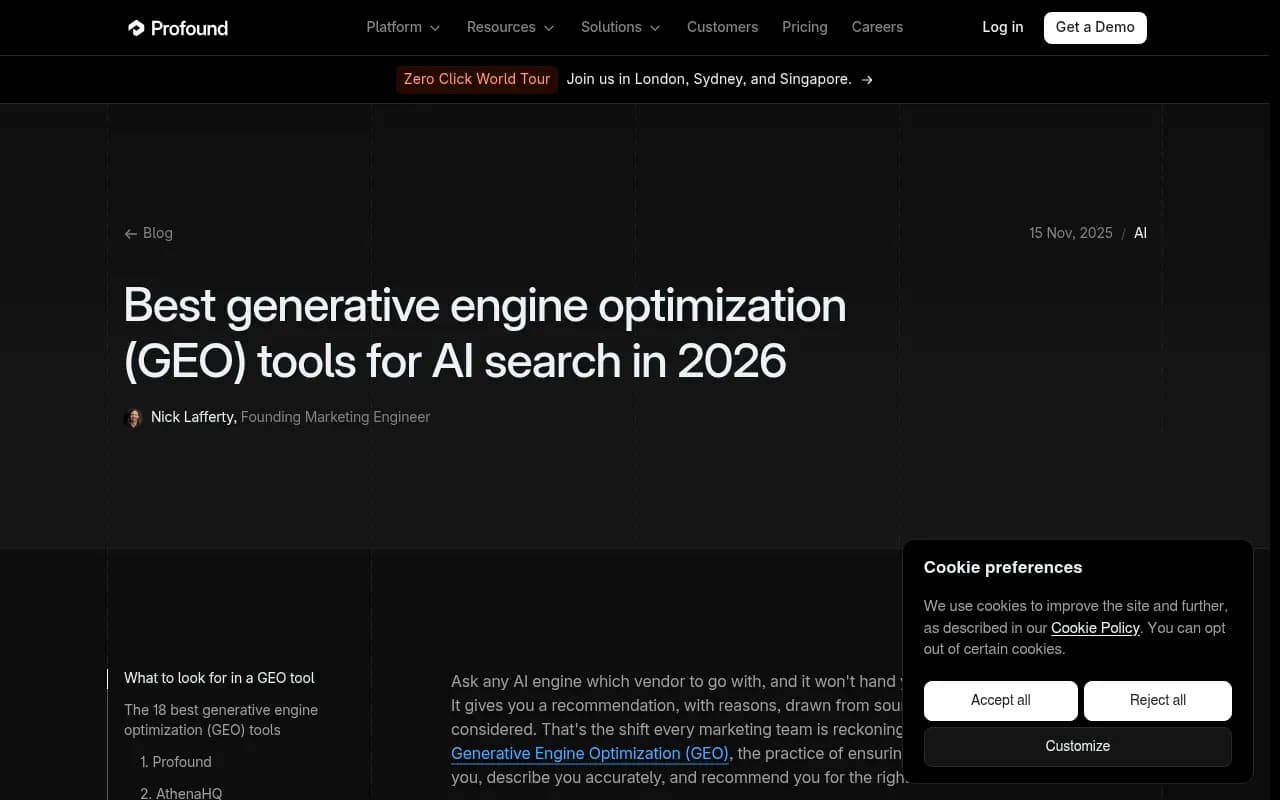This screenshot has width=1280, height=800.
Task: Open the AI category tag
Action: (x=1140, y=233)
